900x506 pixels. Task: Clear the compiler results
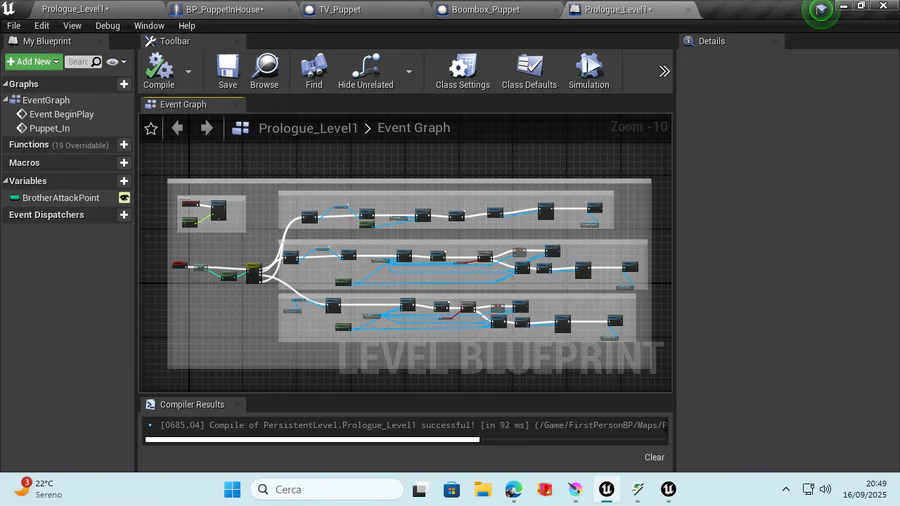tap(654, 457)
